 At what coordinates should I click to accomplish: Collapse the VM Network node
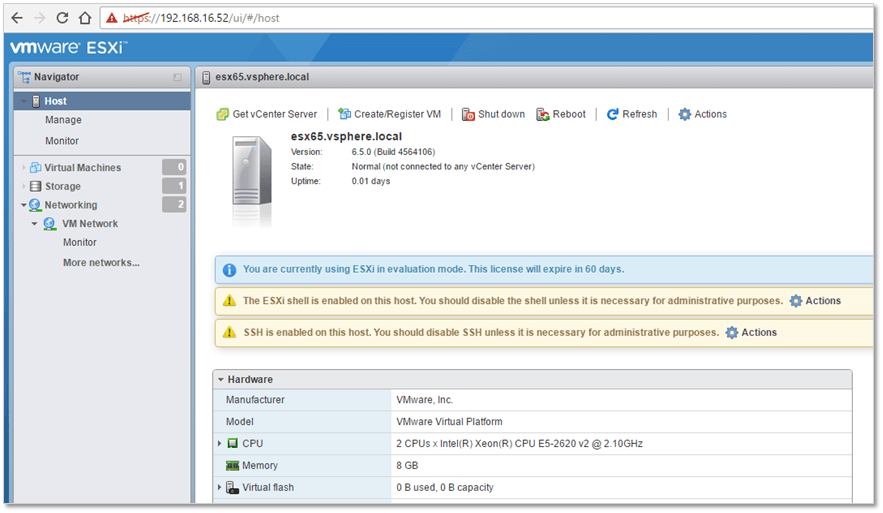coord(34,224)
